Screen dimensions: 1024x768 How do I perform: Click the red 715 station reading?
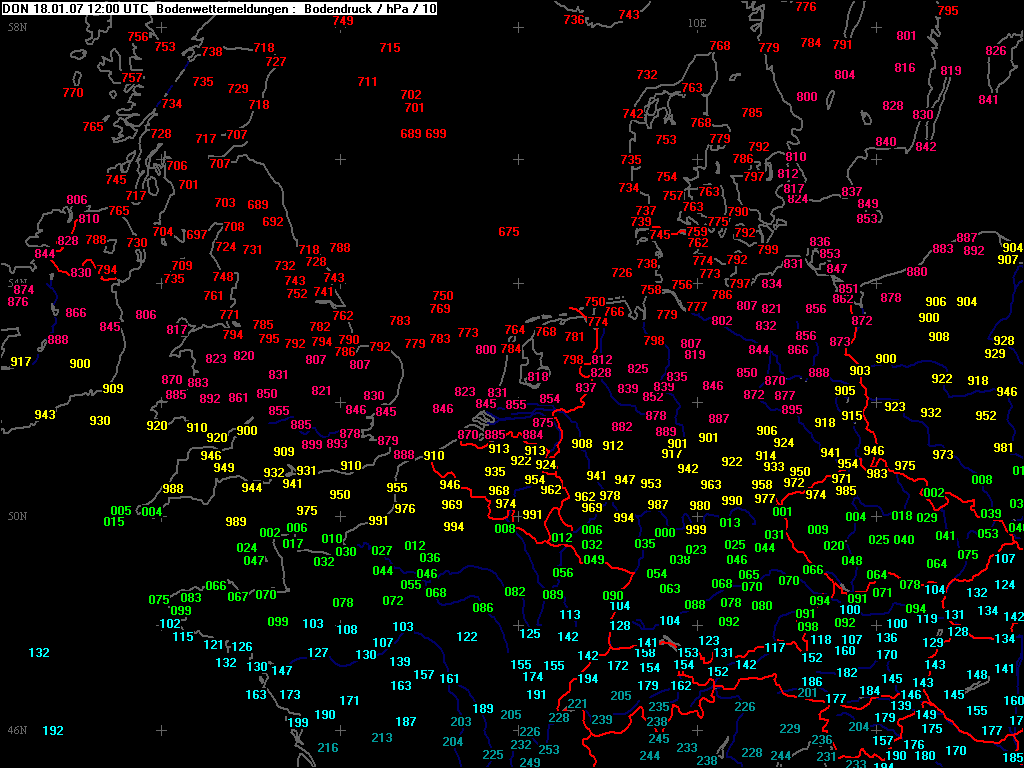[x=390, y=48]
